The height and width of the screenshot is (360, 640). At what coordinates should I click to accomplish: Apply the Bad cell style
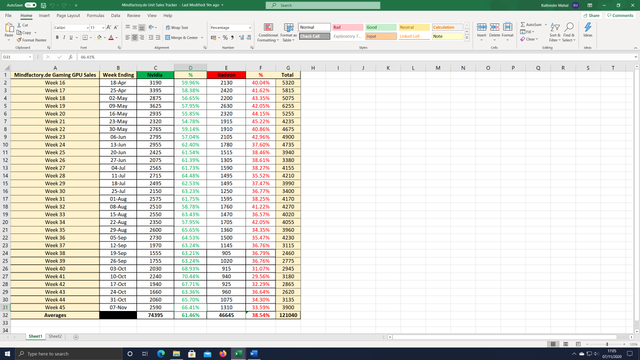pyautogui.click(x=347, y=27)
